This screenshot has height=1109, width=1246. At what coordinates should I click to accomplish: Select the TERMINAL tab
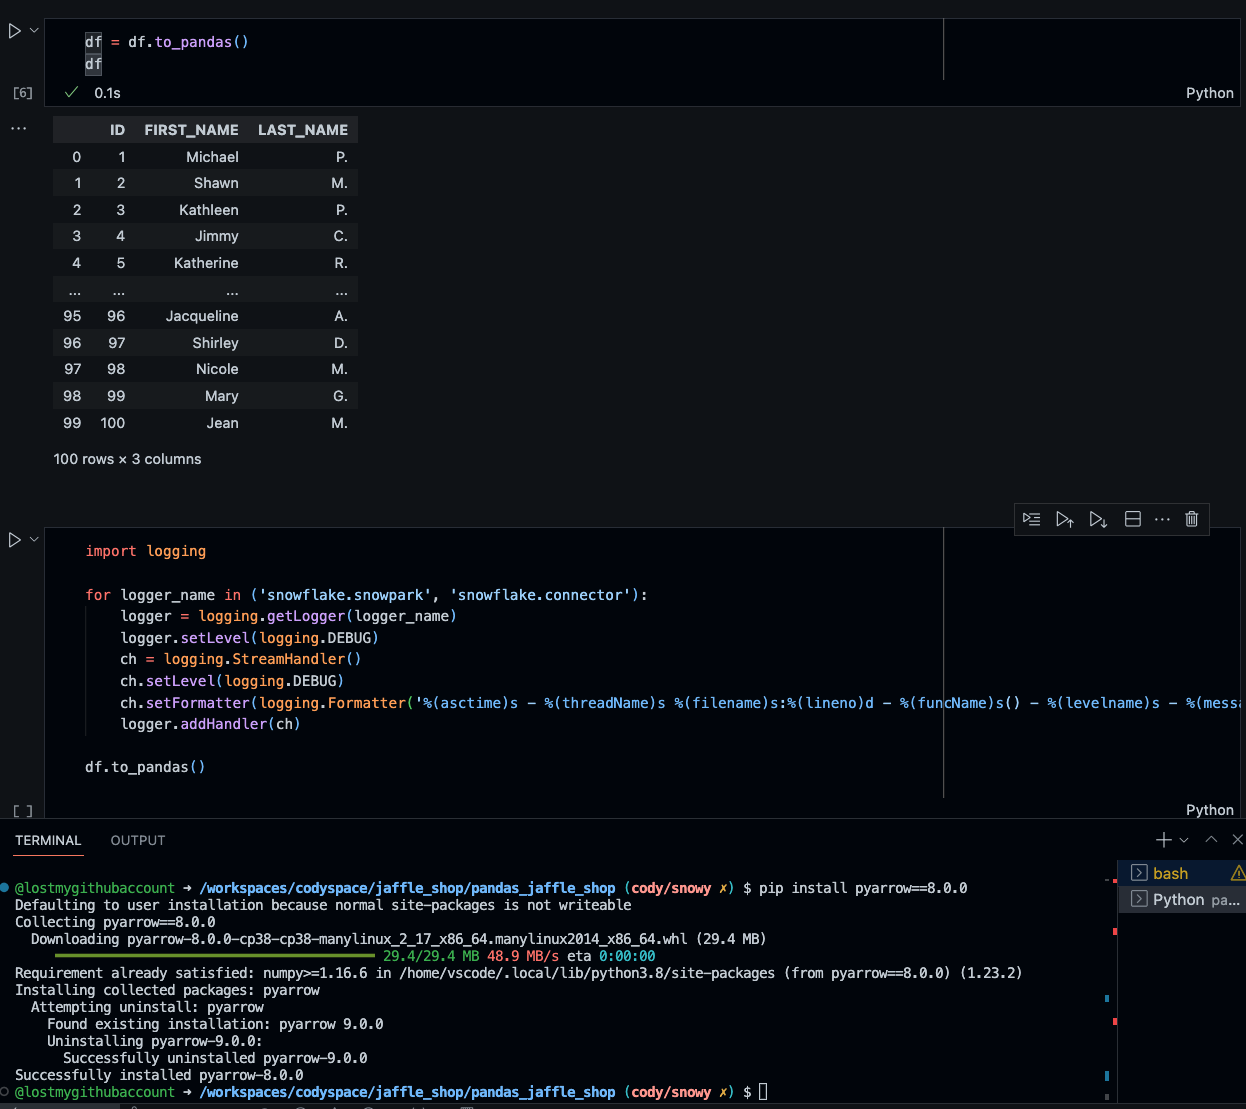coord(48,841)
